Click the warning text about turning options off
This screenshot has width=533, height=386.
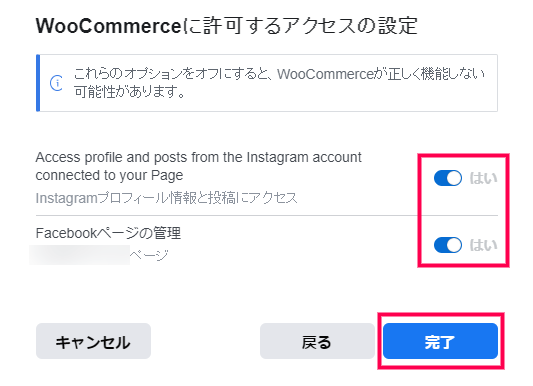tap(279, 83)
